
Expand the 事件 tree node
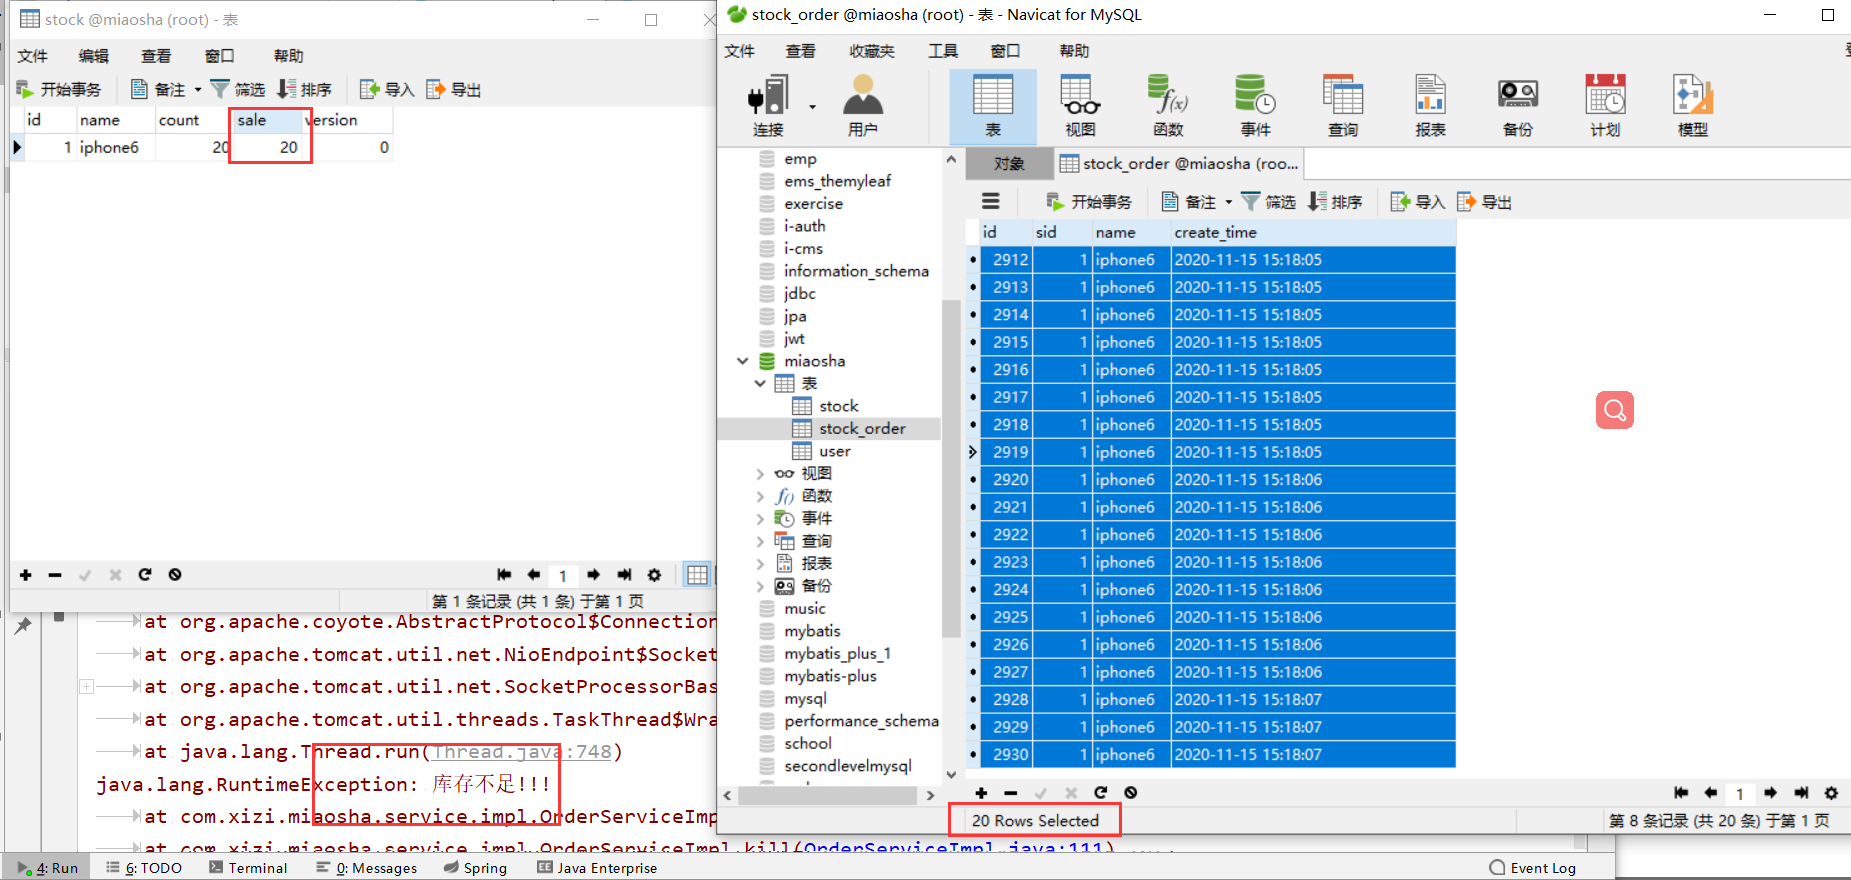(760, 519)
